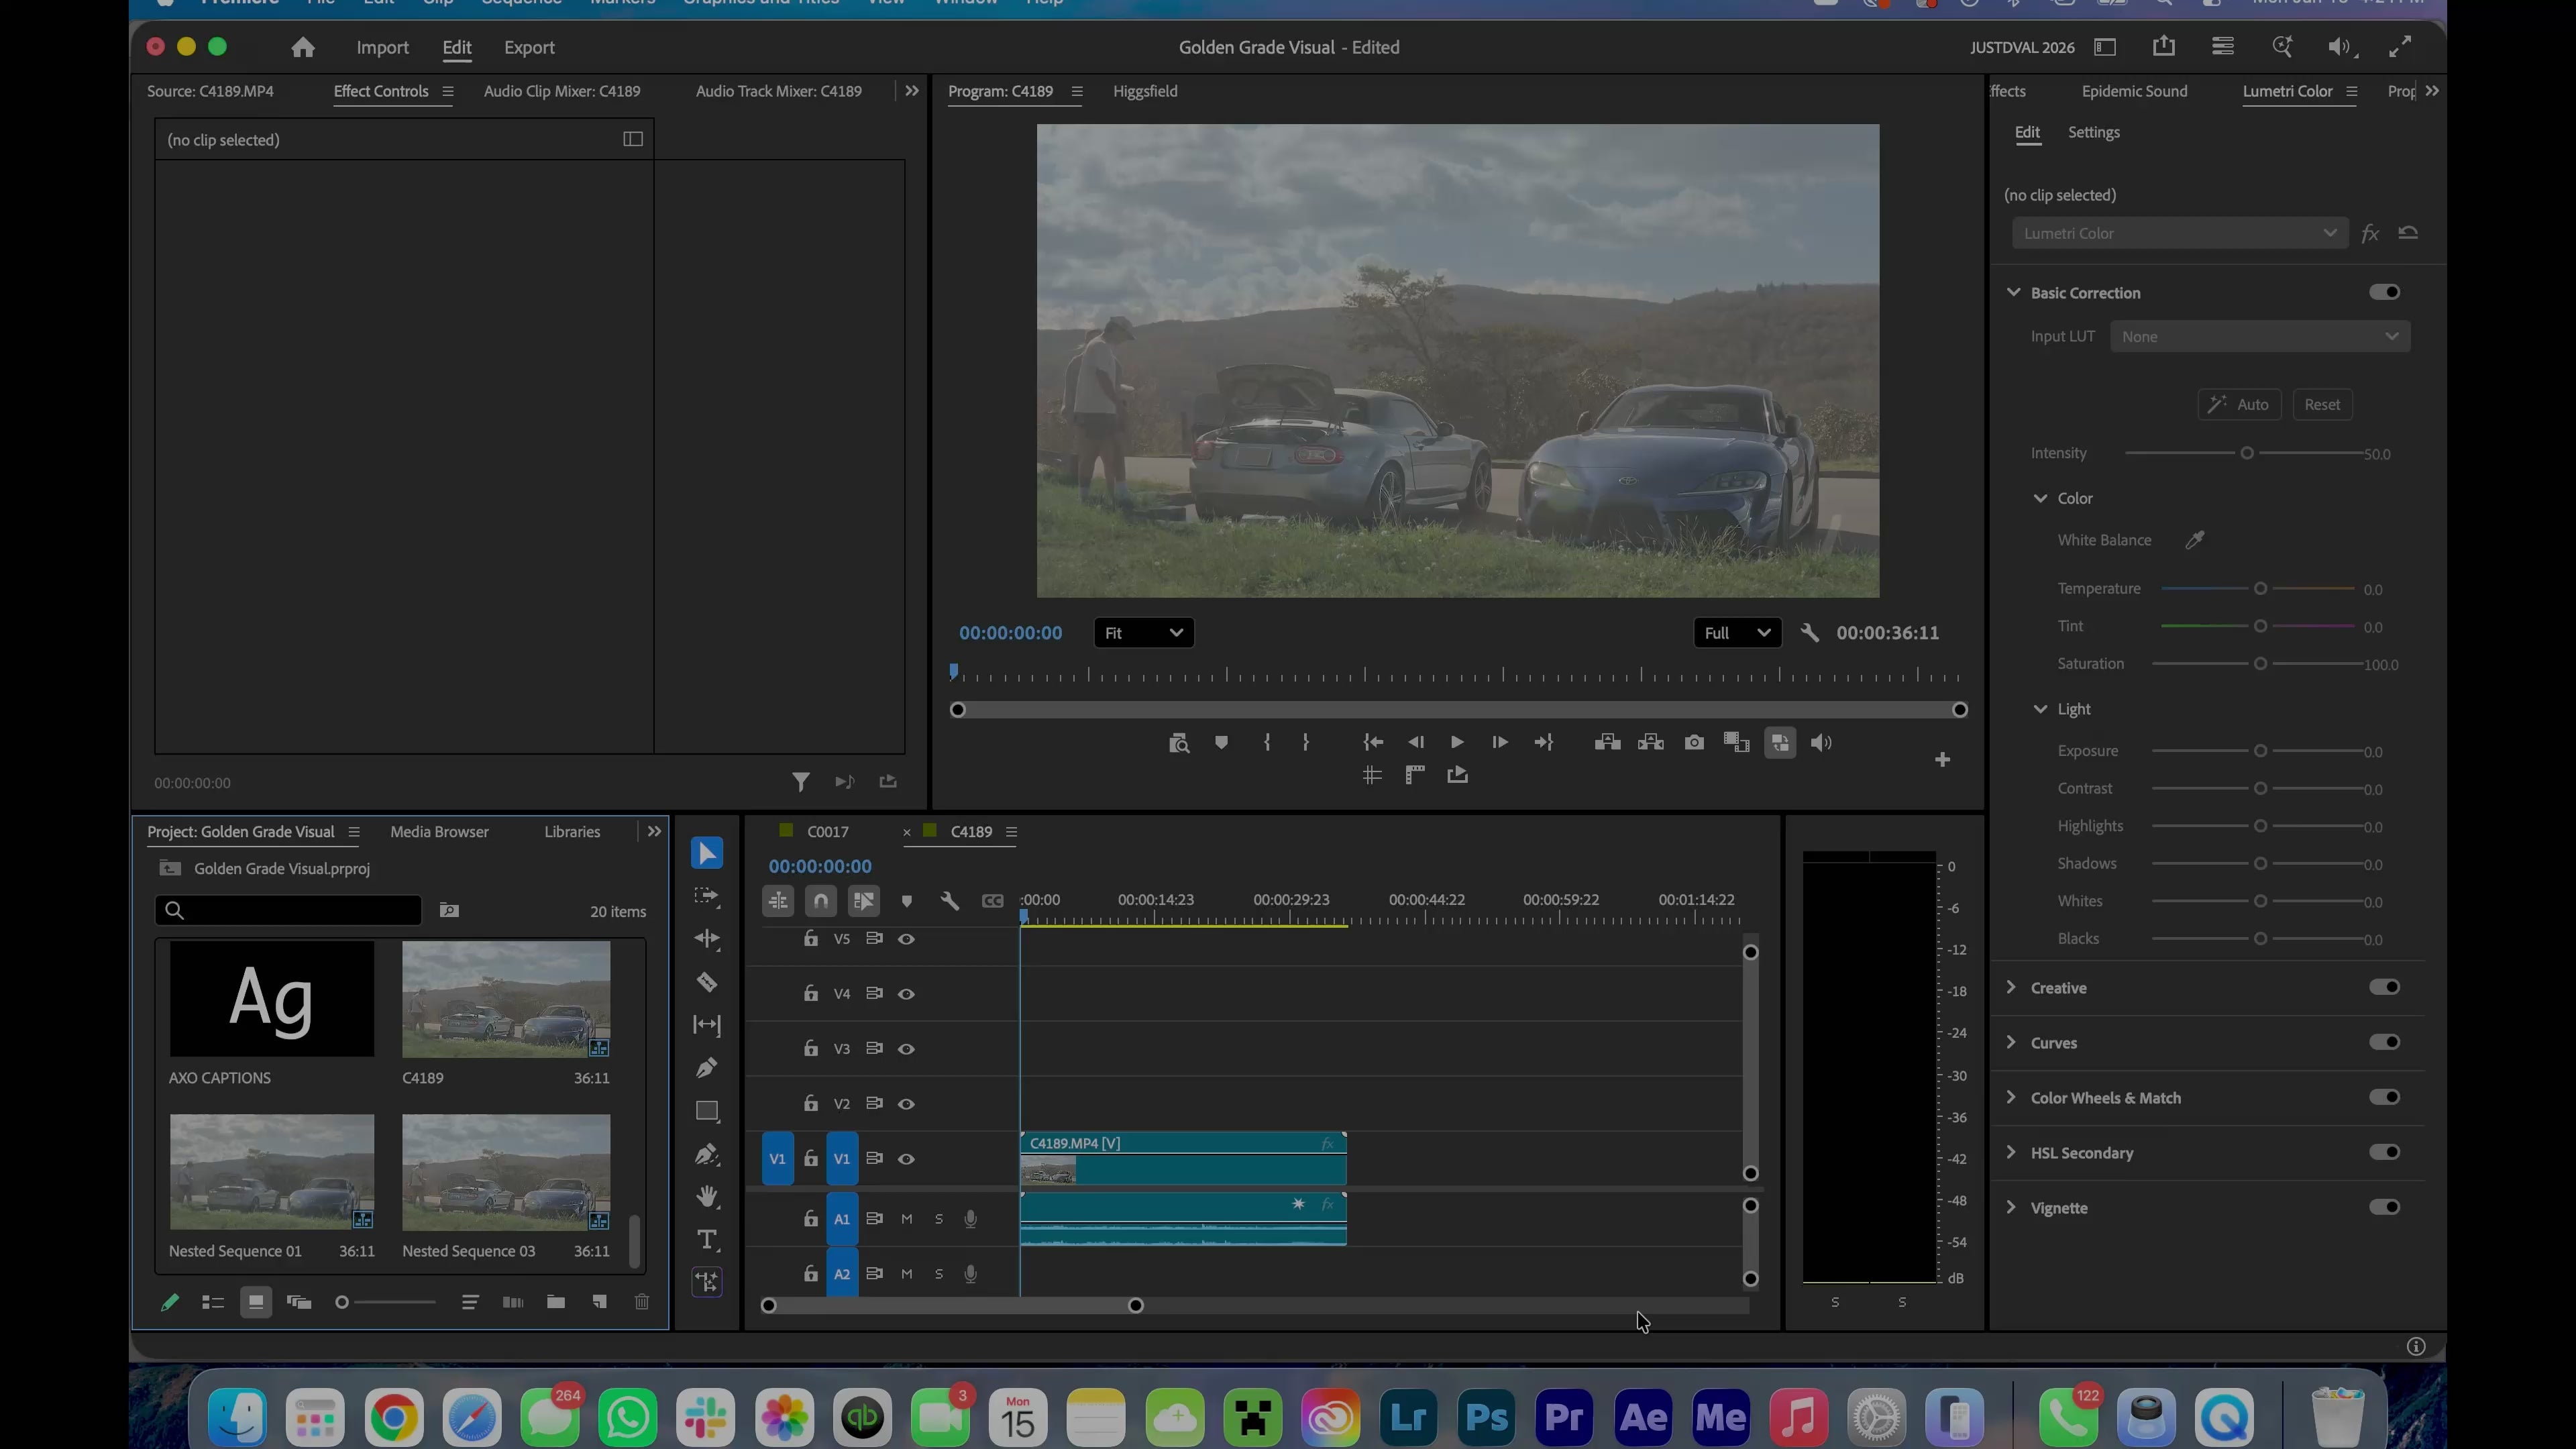Click the Button Editor plus icon

pyautogui.click(x=1942, y=760)
